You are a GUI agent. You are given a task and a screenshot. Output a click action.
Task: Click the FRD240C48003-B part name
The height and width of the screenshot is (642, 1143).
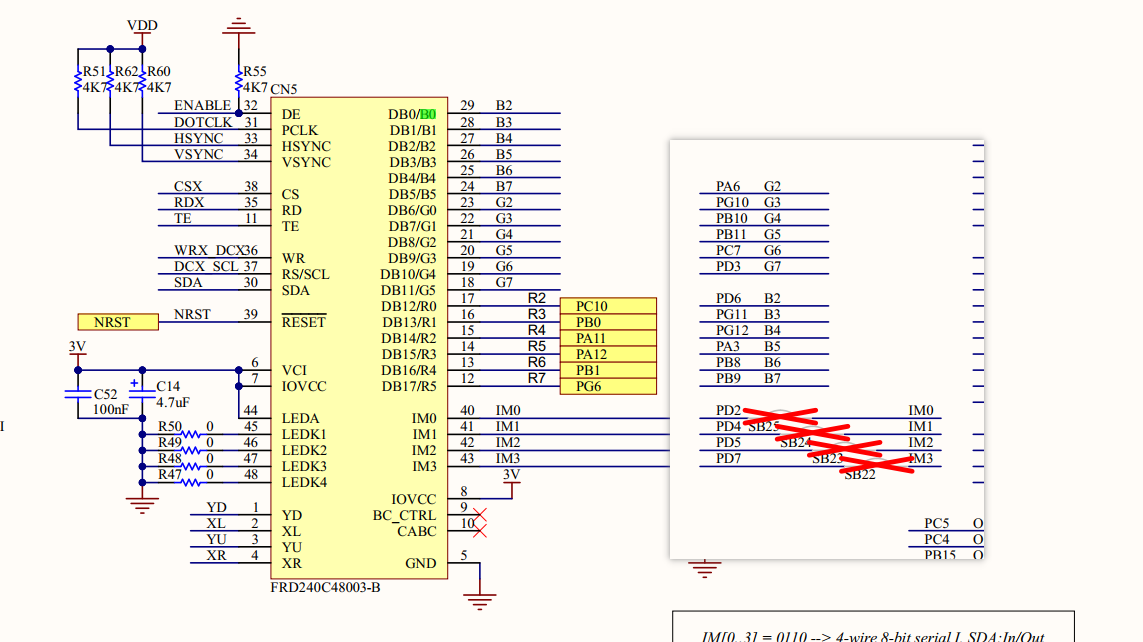click(325, 587)
